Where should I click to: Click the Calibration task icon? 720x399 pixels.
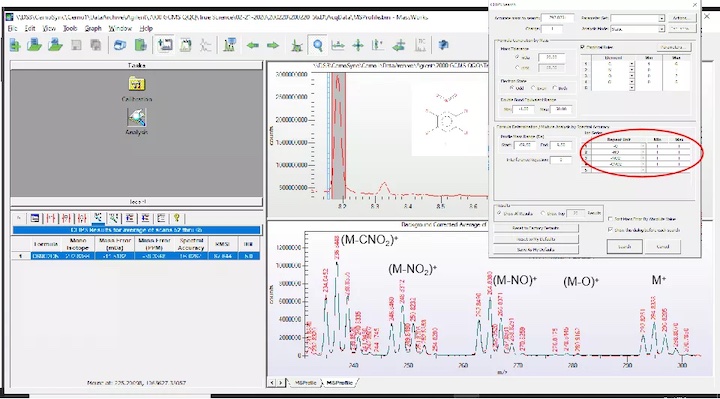click(x=136, y=84)
